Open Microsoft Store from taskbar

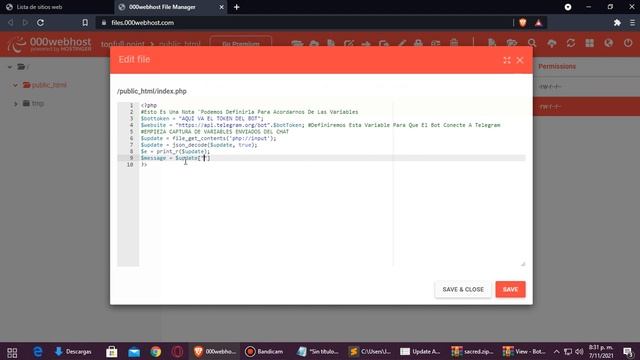[111, 352]
